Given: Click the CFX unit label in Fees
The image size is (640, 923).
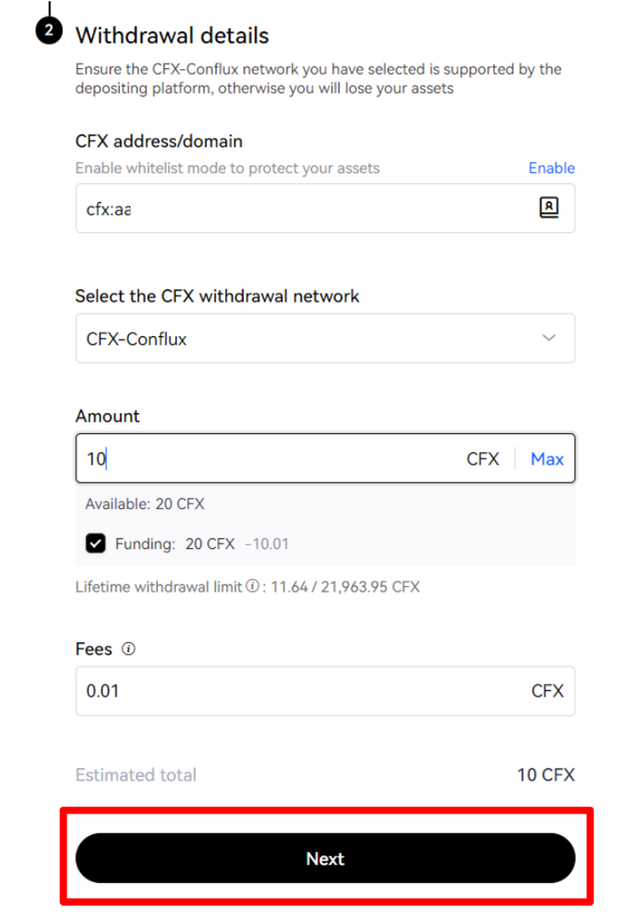Looking at the screenshot, I should click(548, 691).
